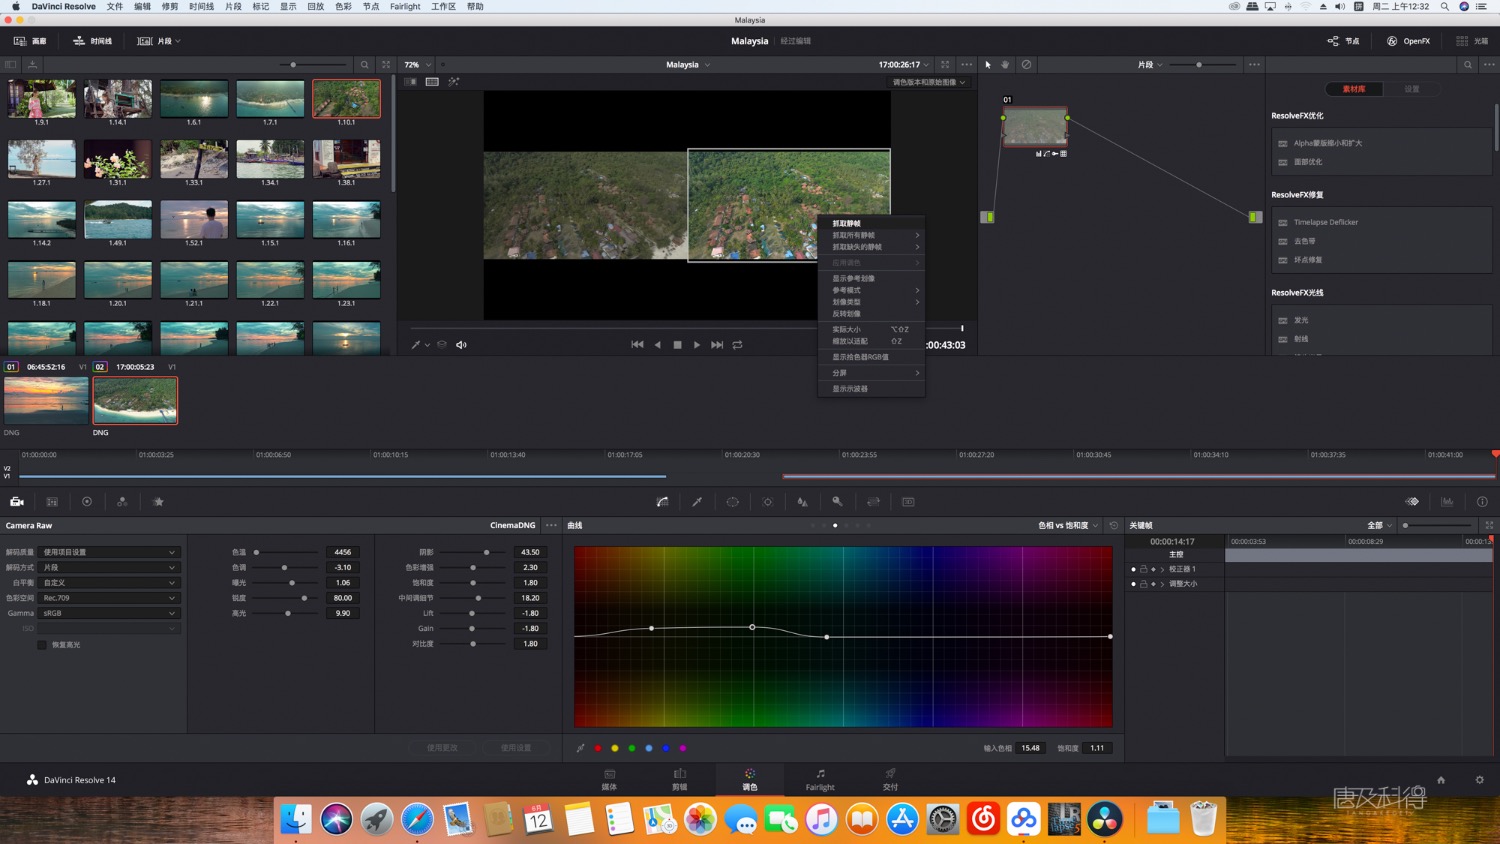The height and width of the screenshot is (844, 1500).
Task: Open the Color Match palette icon
Action: pyautogui.click(x=52, y=502)
